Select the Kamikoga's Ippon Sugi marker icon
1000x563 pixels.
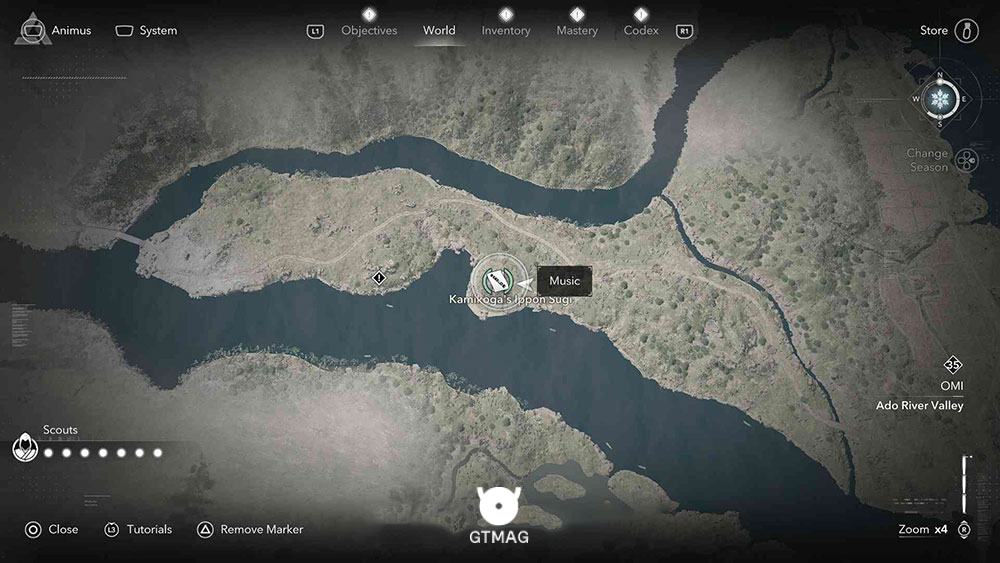[499, 281]
